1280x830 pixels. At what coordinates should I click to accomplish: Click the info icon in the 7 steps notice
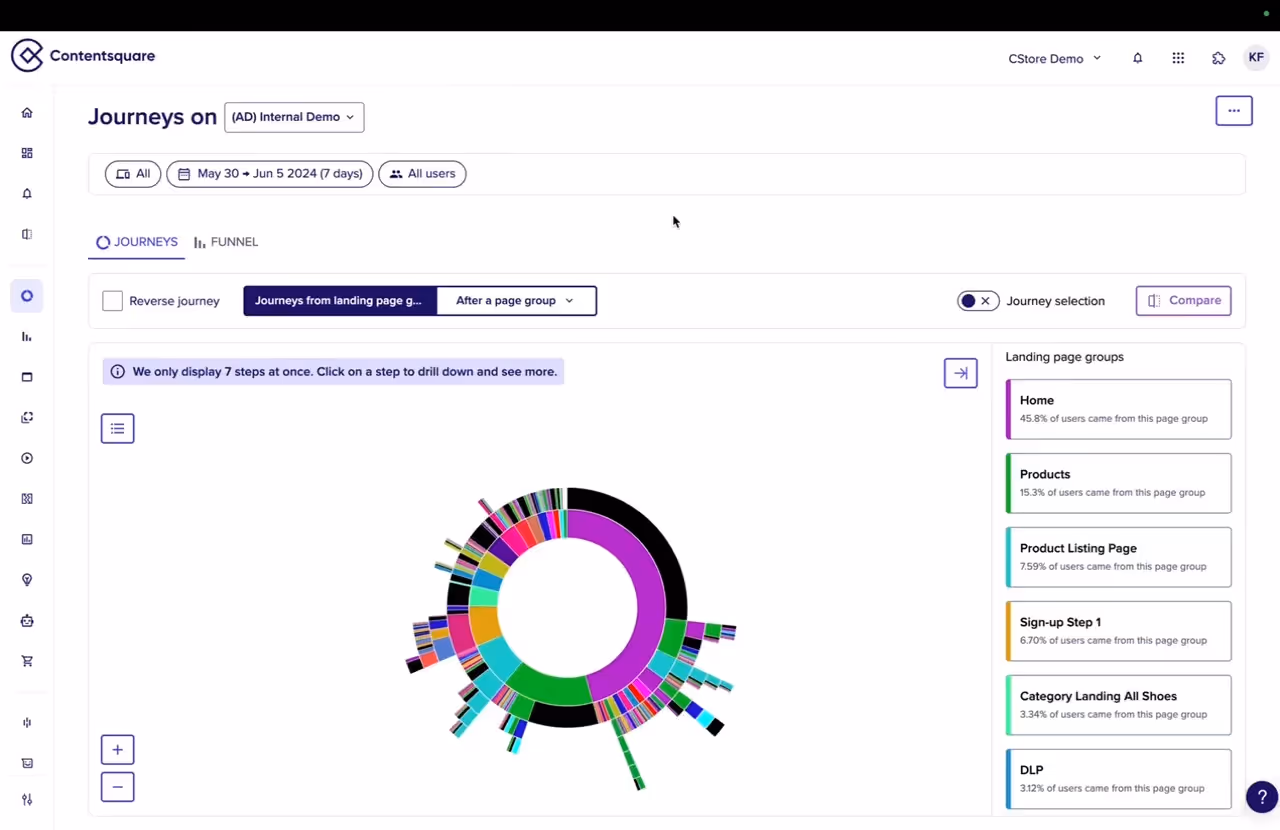[x=118, y=372]
